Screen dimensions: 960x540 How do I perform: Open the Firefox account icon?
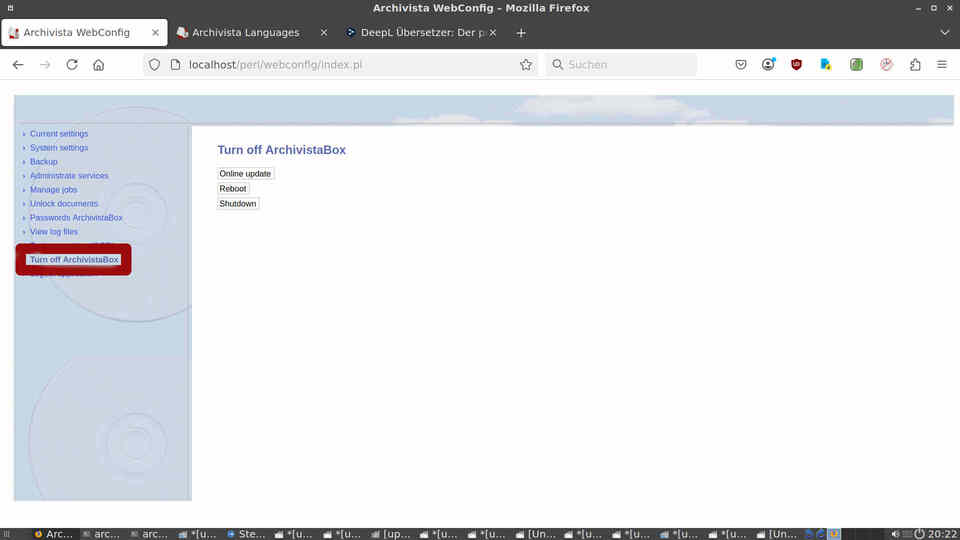(768, 64)
